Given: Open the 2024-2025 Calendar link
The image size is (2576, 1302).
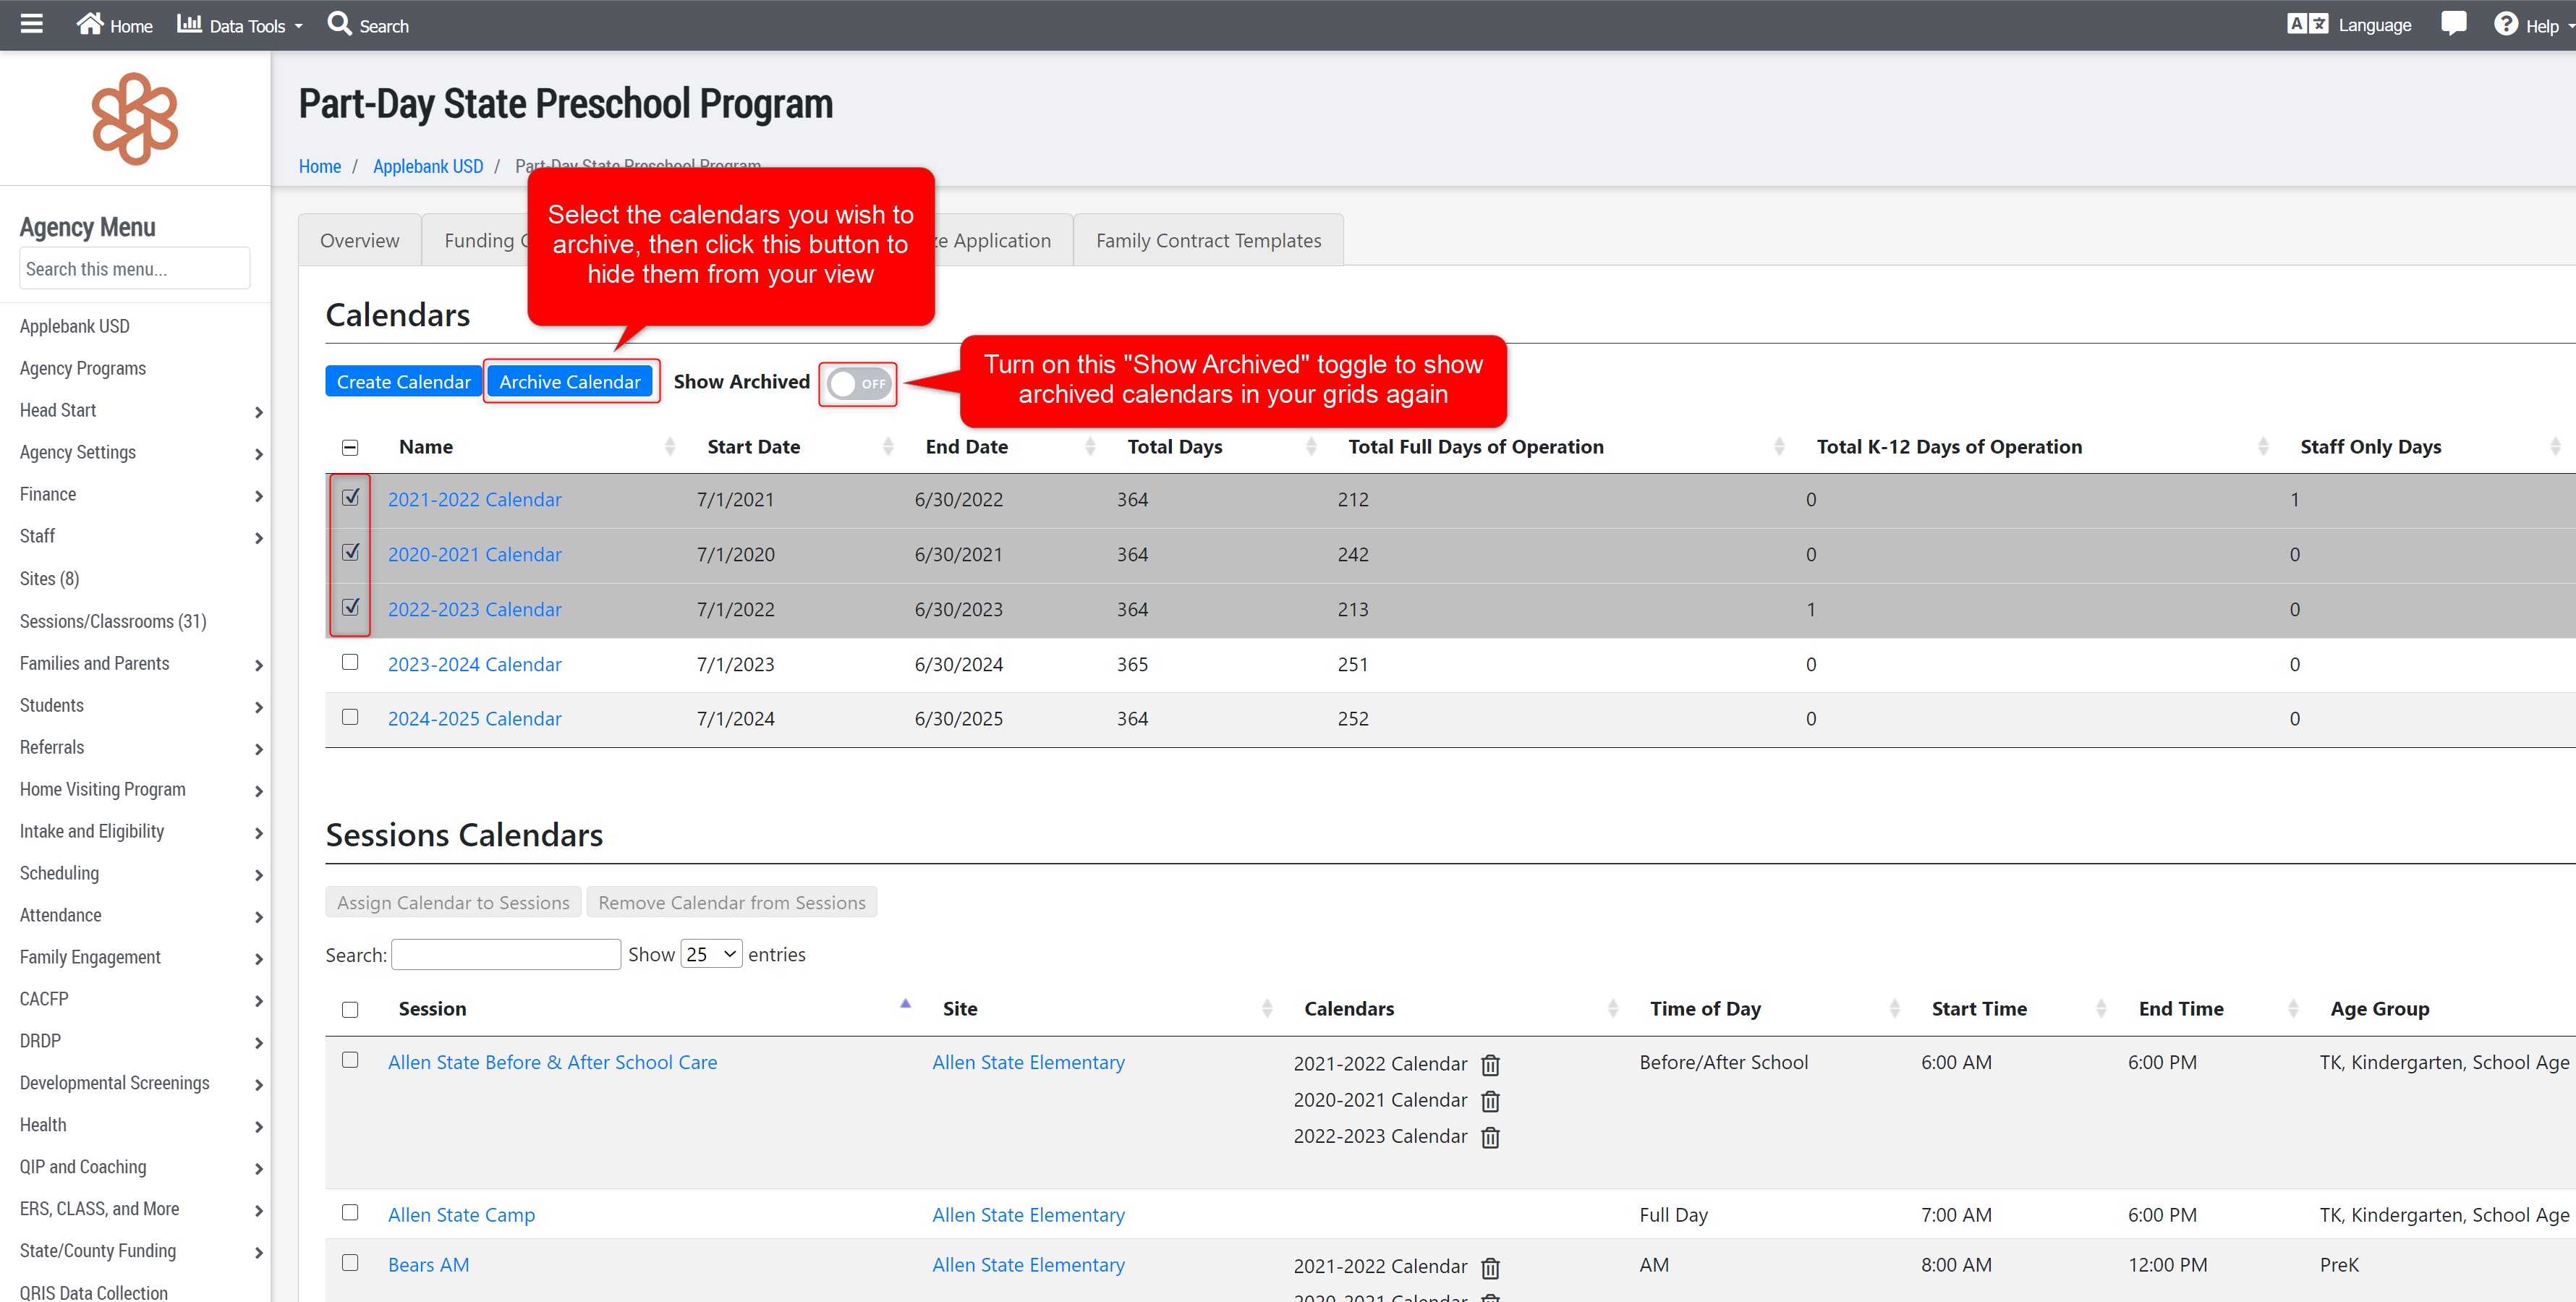Looking at the screenshot, I should (x=474, y=719).
